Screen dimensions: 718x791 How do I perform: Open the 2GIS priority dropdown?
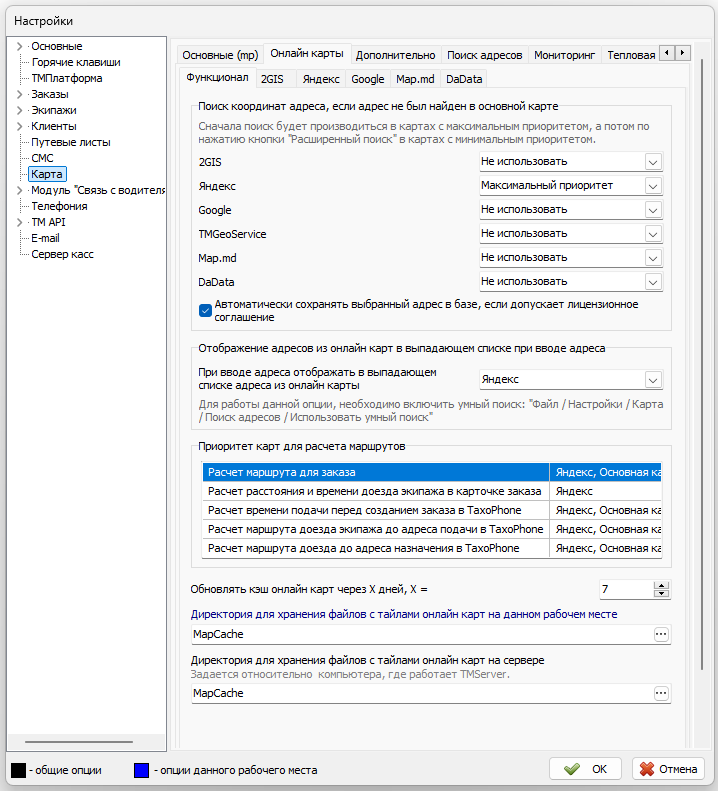[x=653, y=162]
